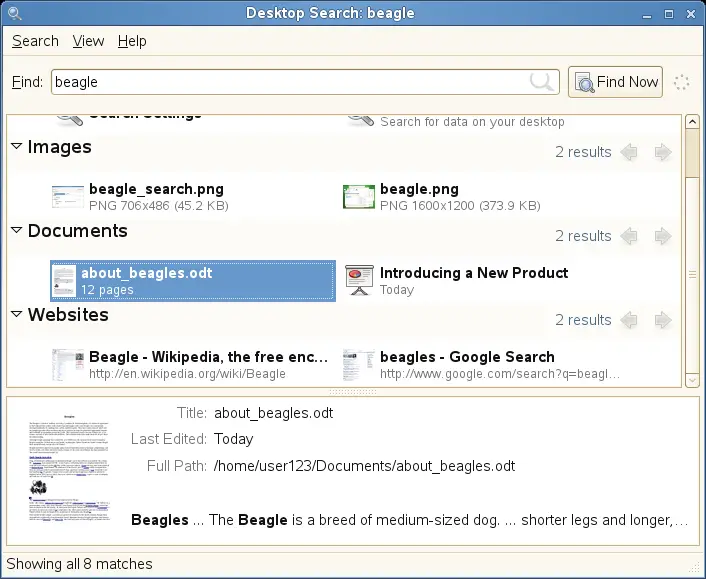Click the previous arrow in Documents section
706x579 pixels.
coord(629,236)
